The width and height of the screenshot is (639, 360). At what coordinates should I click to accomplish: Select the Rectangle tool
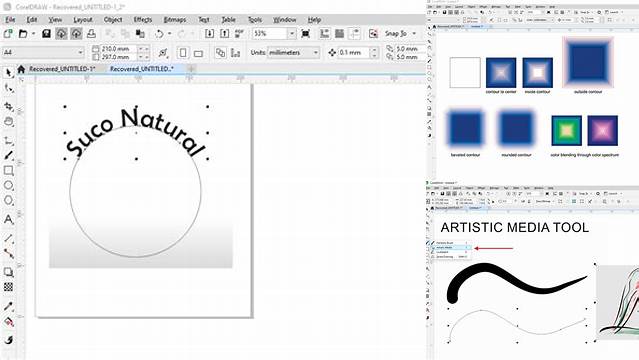click(8, 170)
